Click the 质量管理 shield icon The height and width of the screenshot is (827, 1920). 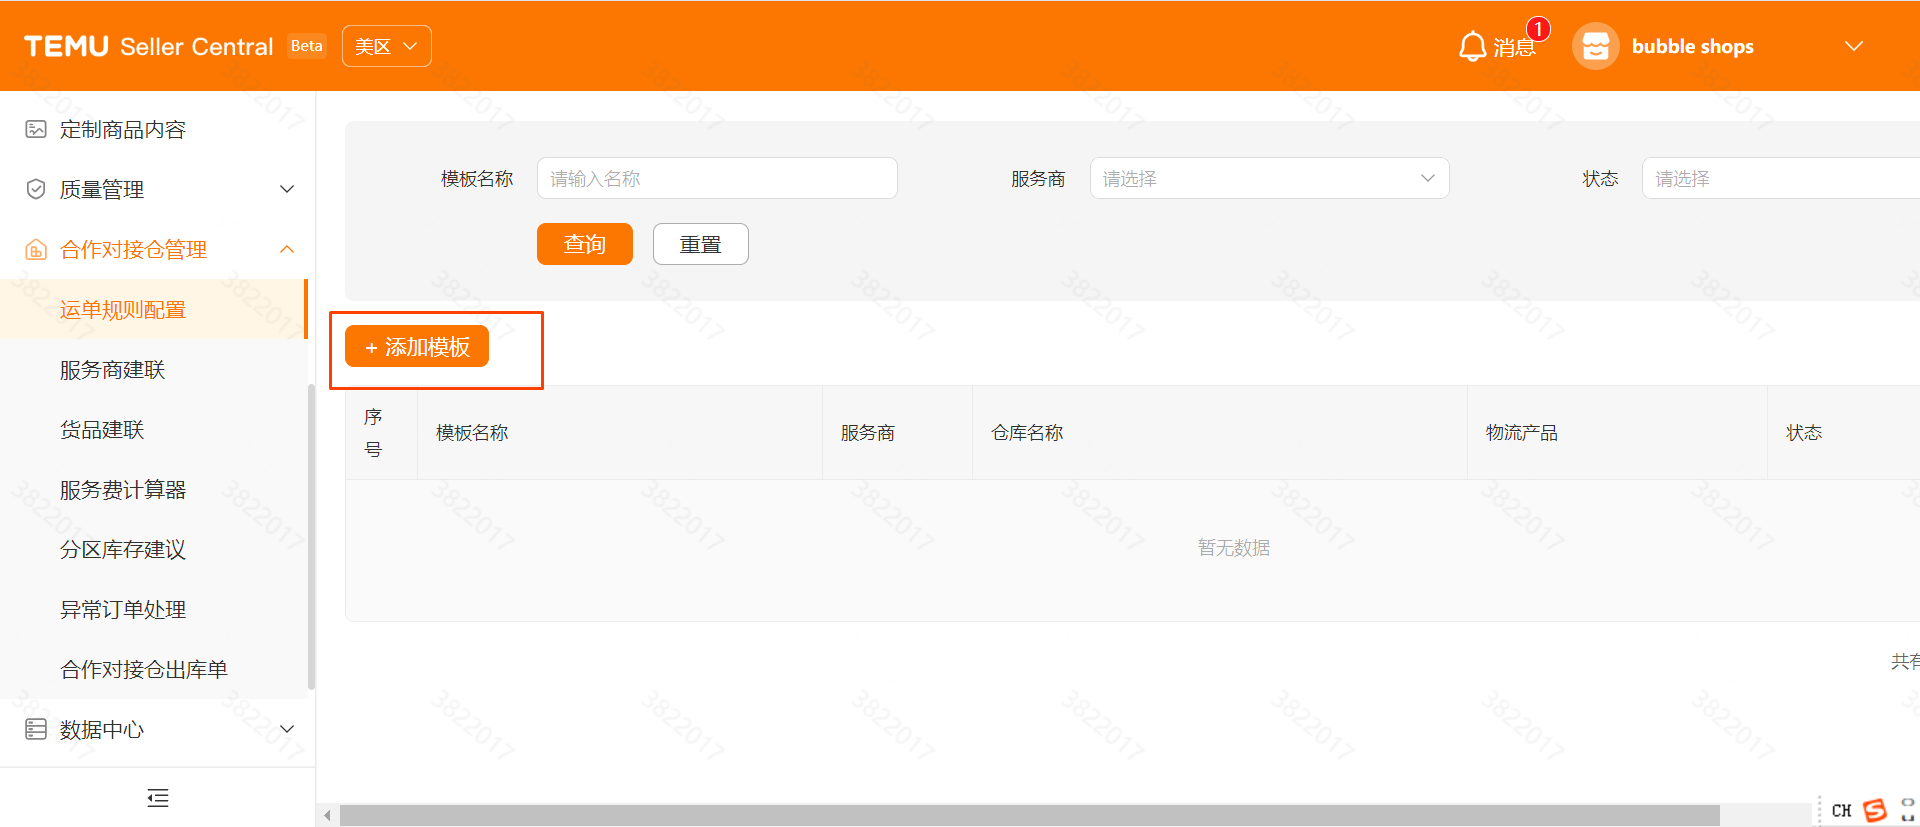[36, 189]
